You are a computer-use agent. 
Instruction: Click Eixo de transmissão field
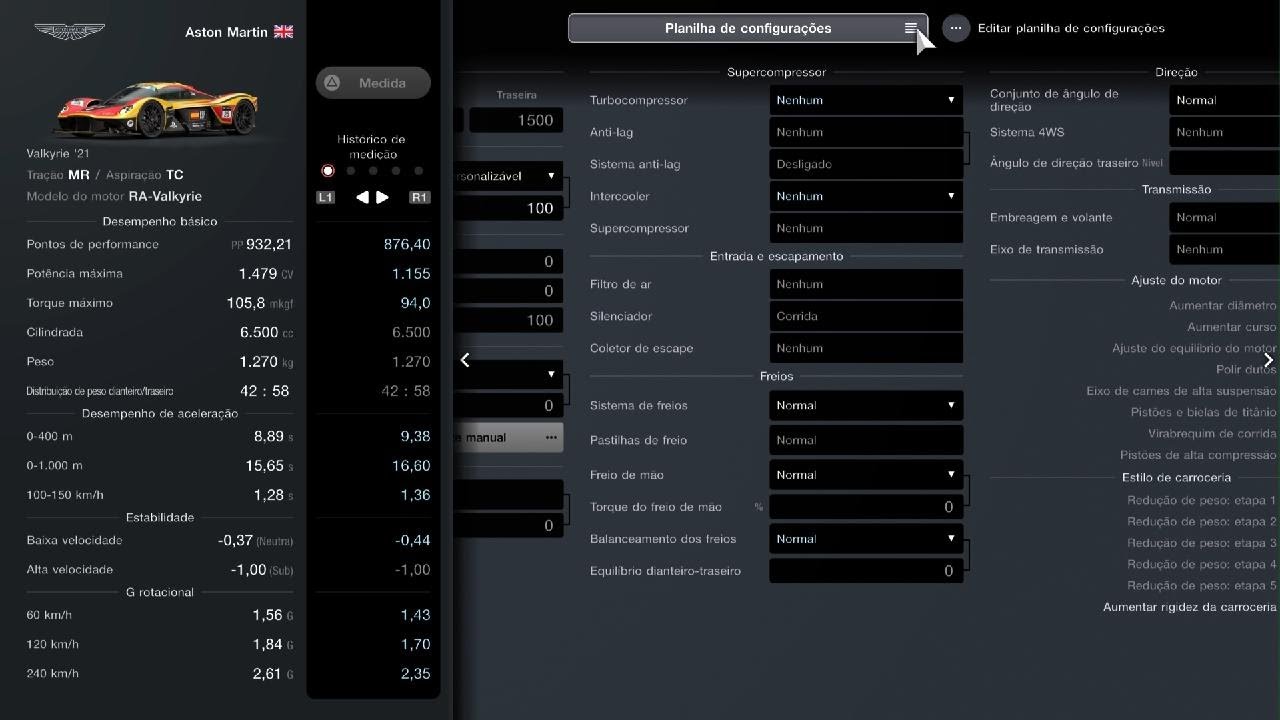tap(1224, 249)
